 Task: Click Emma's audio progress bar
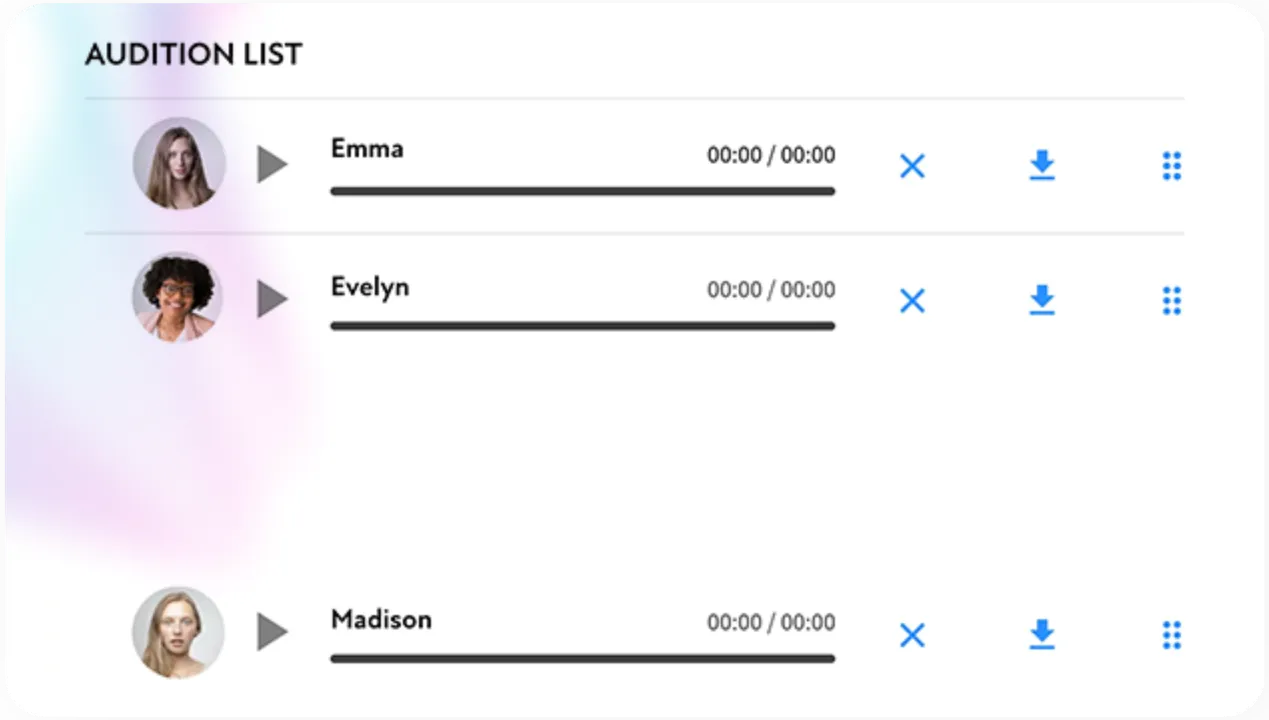(582, 191)
